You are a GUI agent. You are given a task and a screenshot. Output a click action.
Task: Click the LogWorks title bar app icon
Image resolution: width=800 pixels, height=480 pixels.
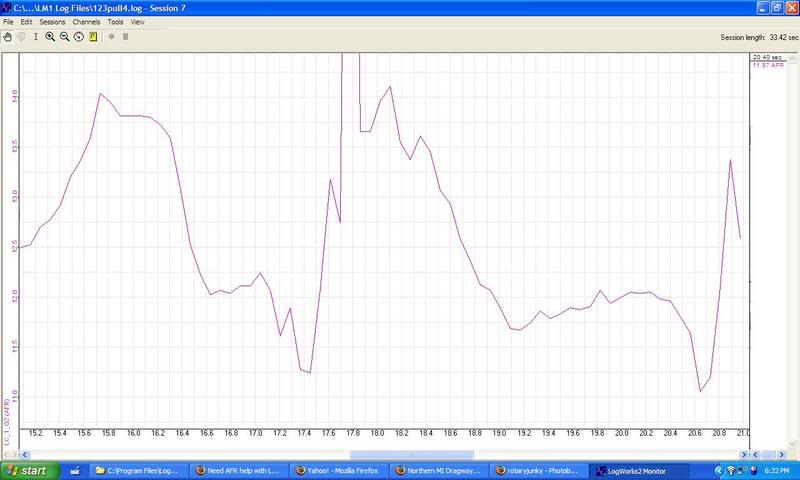click(x=6, y=8)
